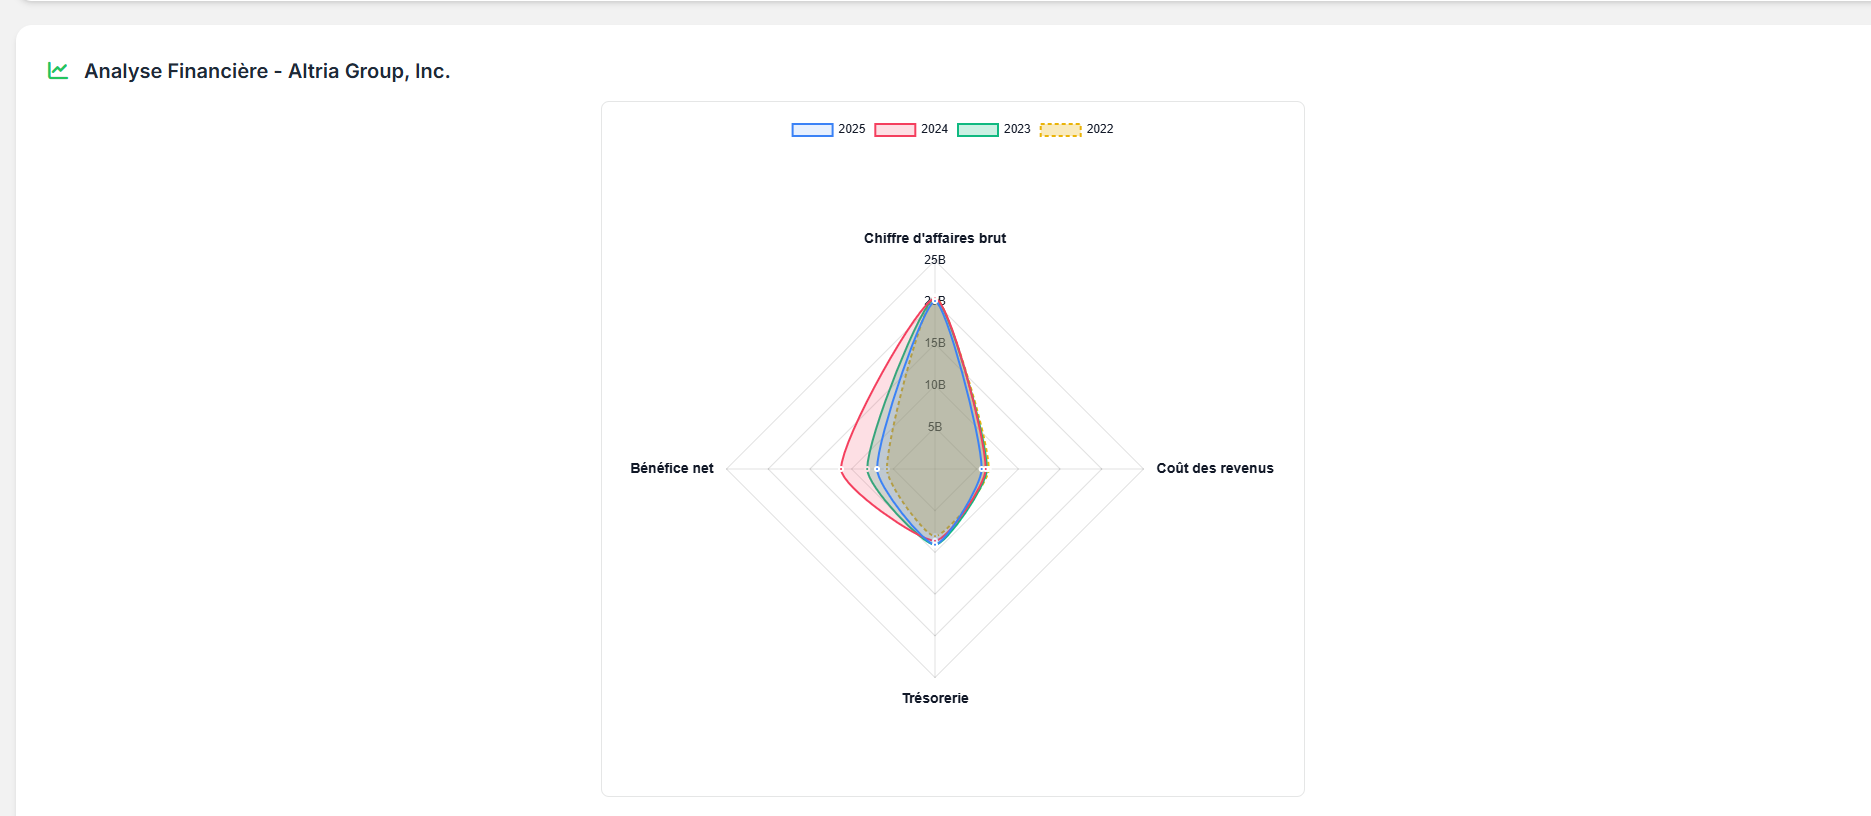Select the "Chiffre d'affaires brut" axis label
1871x816 pixels.
(935, 238)
